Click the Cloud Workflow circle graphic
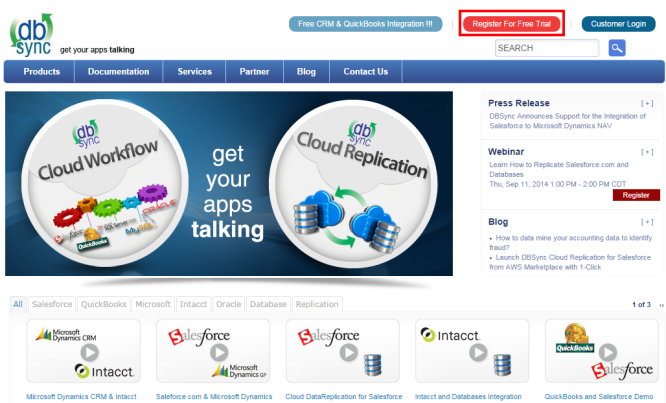The width and height of the screenshot is (666, 403). point(100,183)
